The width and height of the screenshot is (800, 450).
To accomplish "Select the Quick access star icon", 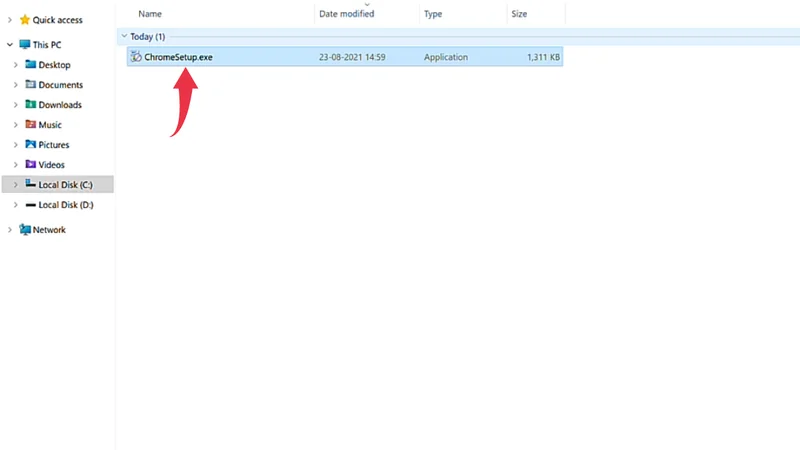I will [25, 19].
